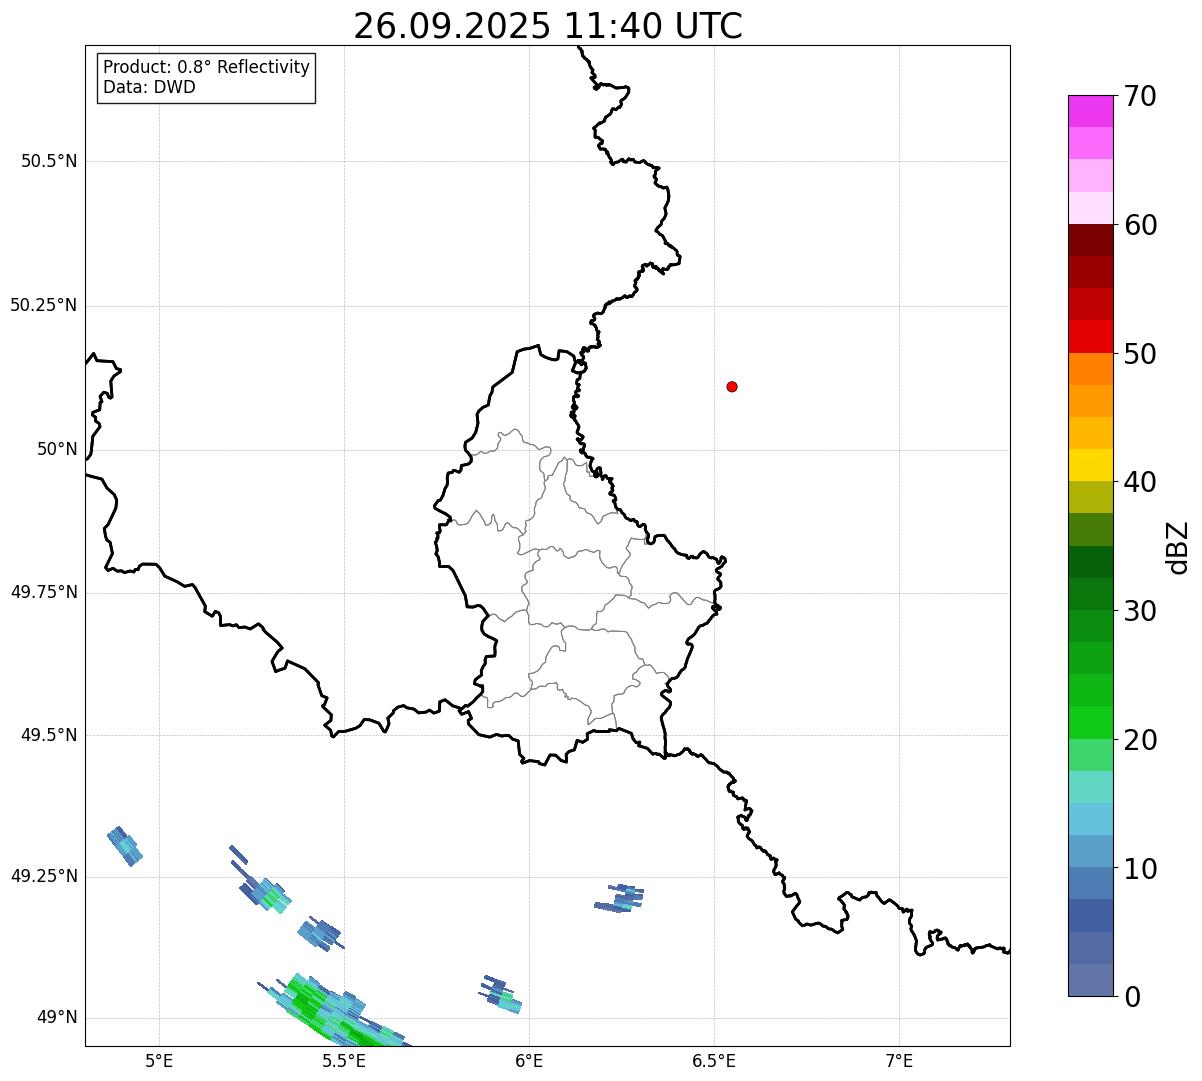Viewport: 1202px width, 1081px height.
Task: Click the dBZ colorbar axis label
Action: 1178,547
